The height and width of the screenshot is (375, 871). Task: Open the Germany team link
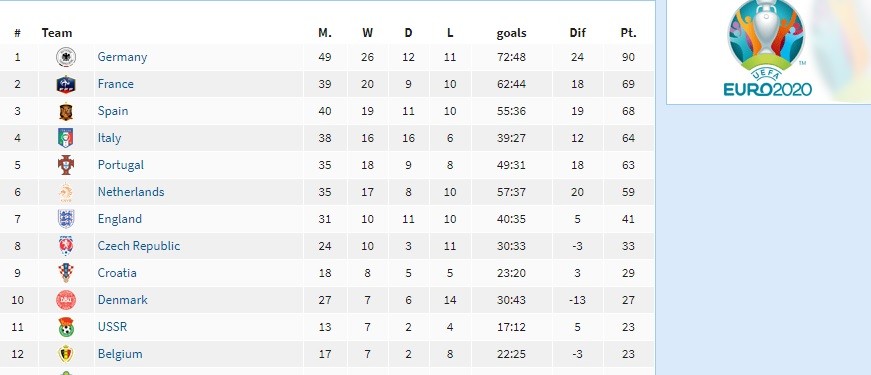point(122,57)
